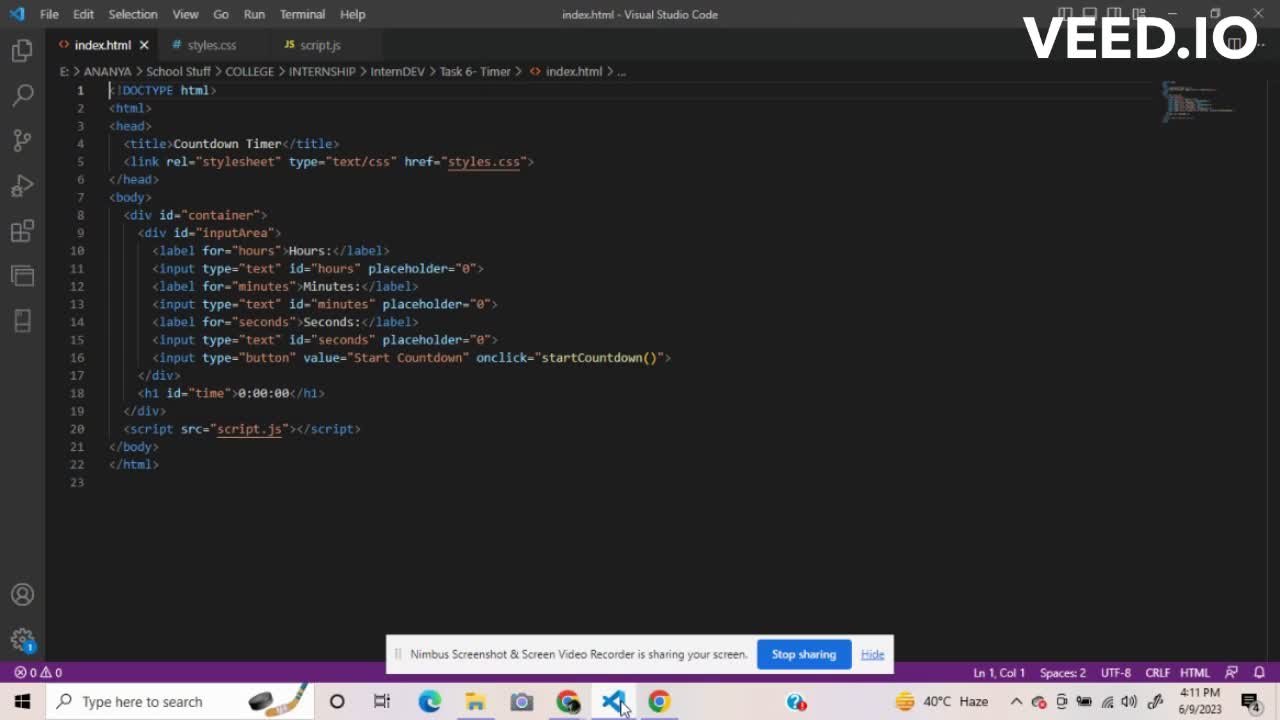Screen dimensions: 1280x720
Task: Click the breadcrumb ellipsis symbol entry
Action: (x=621, y=72)
